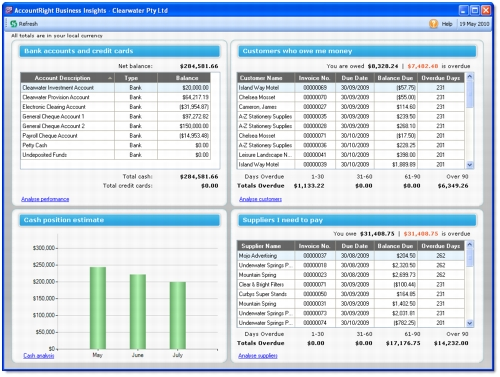Open the Analyse customers link
Image resolution: width=500 pixels, height=377 pixels.
(x=260, y=199)
